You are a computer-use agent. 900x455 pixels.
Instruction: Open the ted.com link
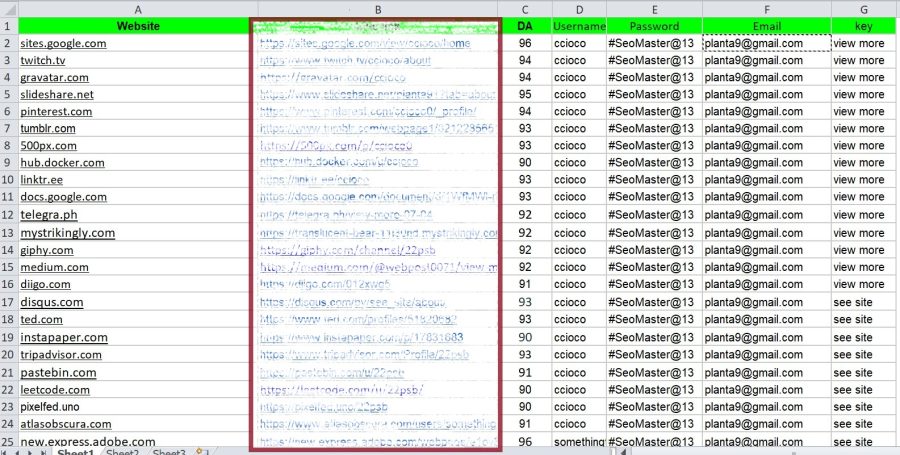(x=41, y=320)
